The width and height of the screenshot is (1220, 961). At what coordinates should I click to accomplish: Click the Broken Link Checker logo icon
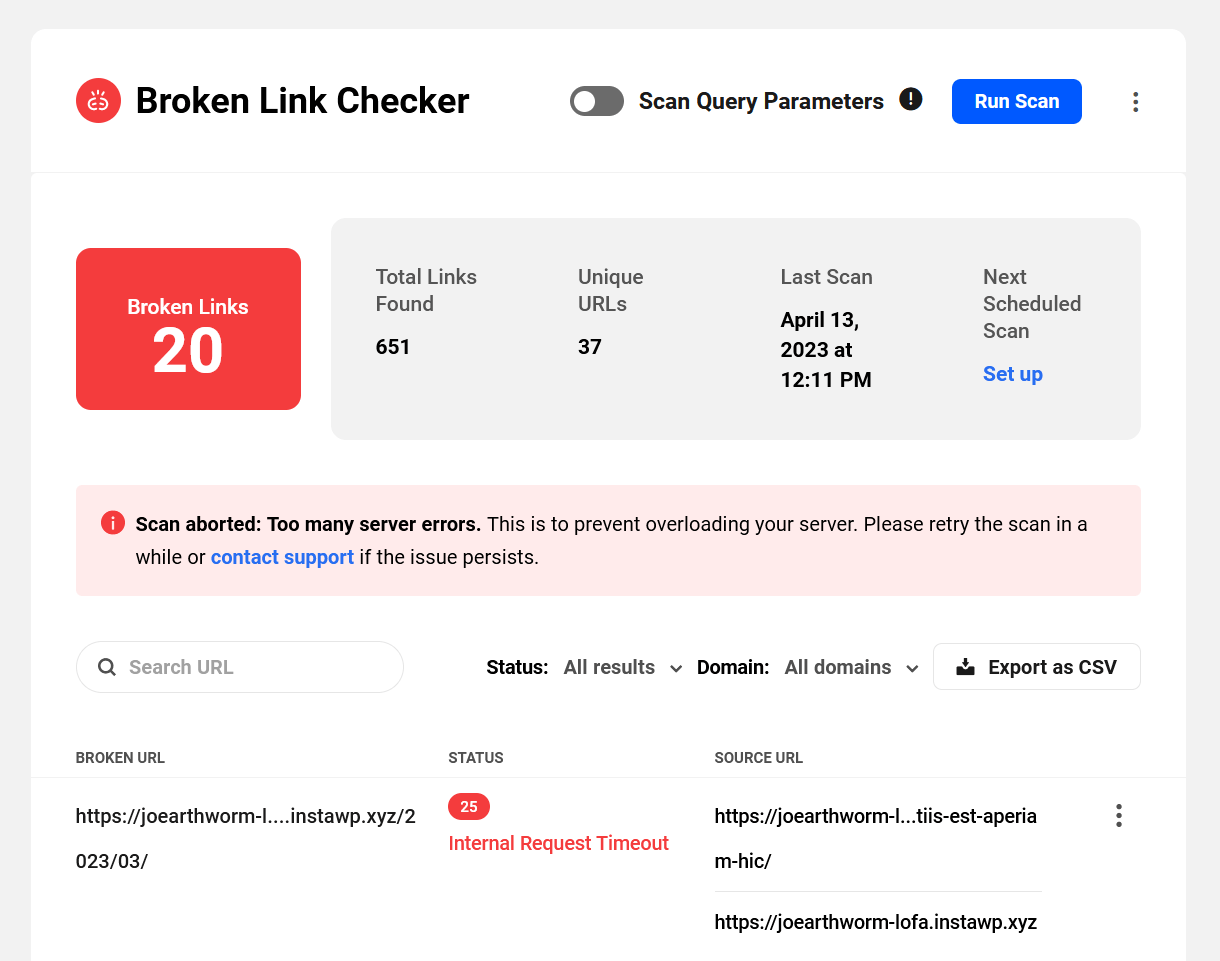98,100
